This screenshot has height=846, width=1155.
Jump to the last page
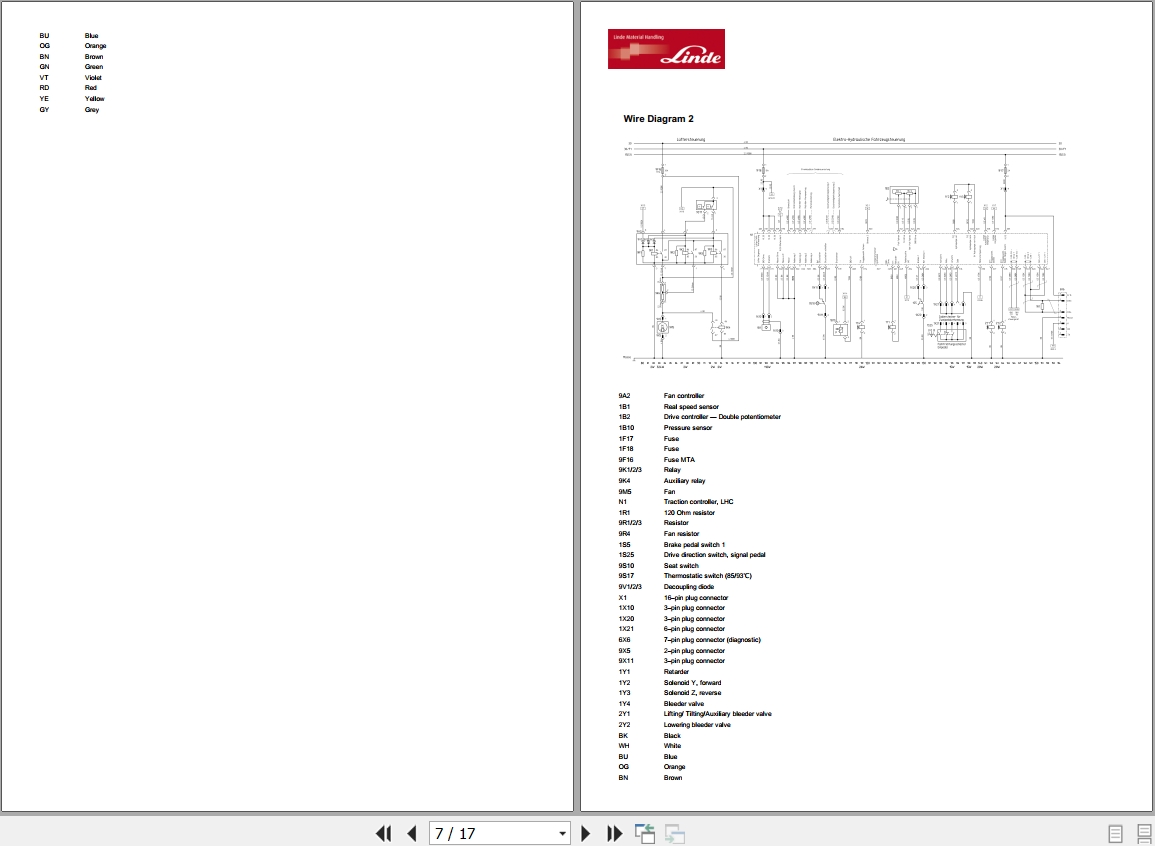click(x=614, y=833)
